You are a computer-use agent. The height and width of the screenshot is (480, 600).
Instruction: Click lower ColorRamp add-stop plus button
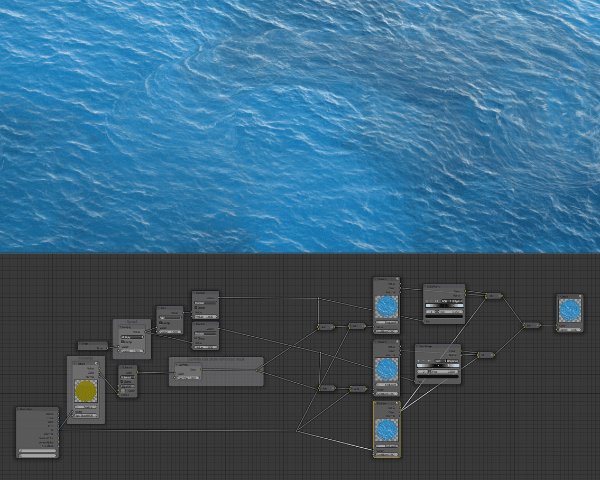click(419, 361)
